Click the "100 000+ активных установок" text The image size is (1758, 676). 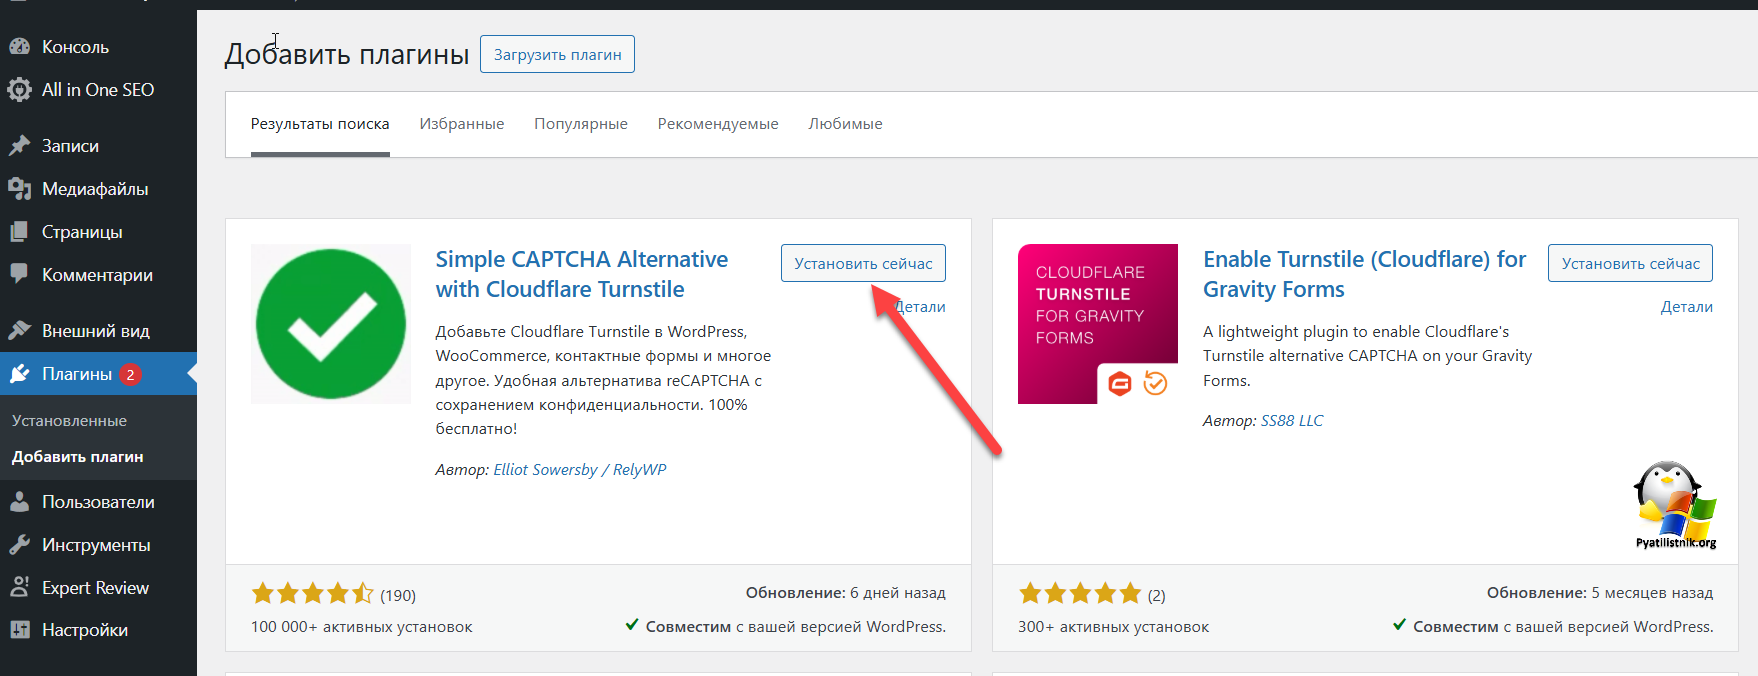362,627
